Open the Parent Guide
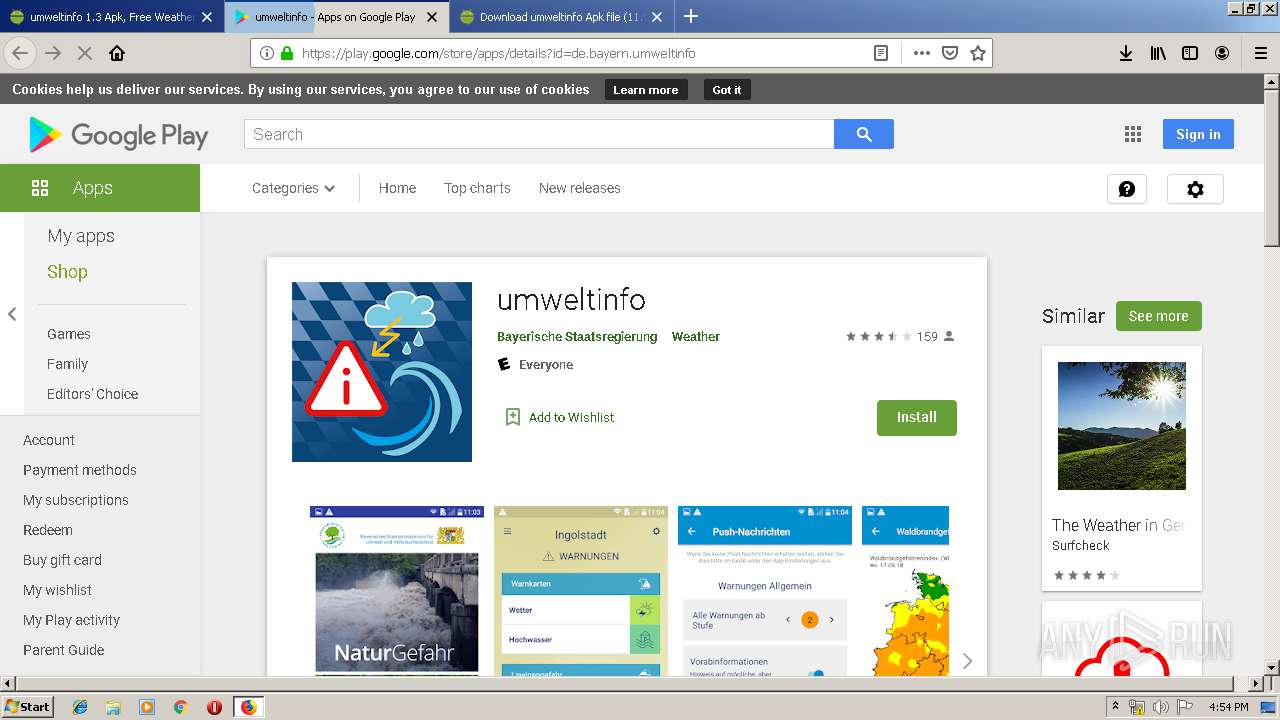This screenshot has width=1280, height=720. (64, 650)
